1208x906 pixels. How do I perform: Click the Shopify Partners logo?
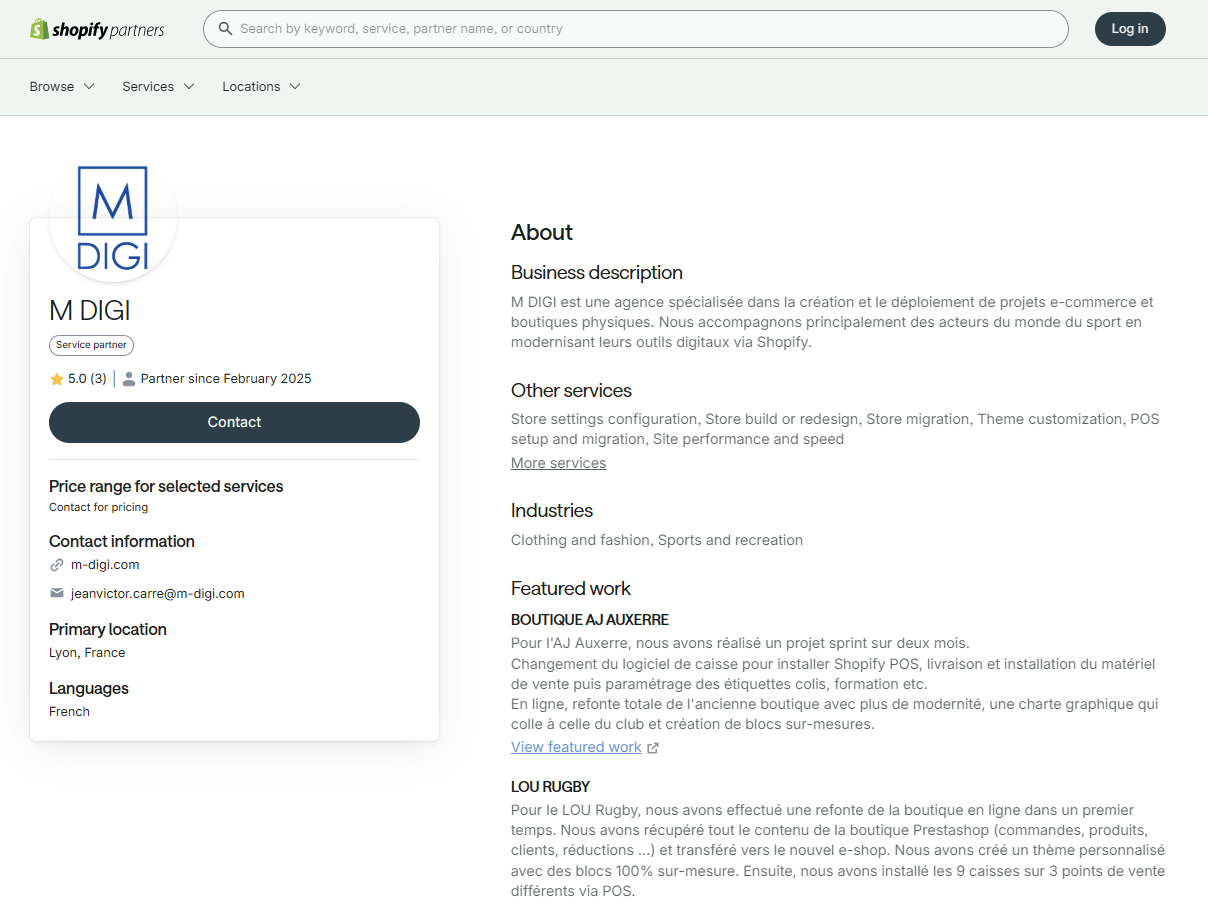point(97,29)
